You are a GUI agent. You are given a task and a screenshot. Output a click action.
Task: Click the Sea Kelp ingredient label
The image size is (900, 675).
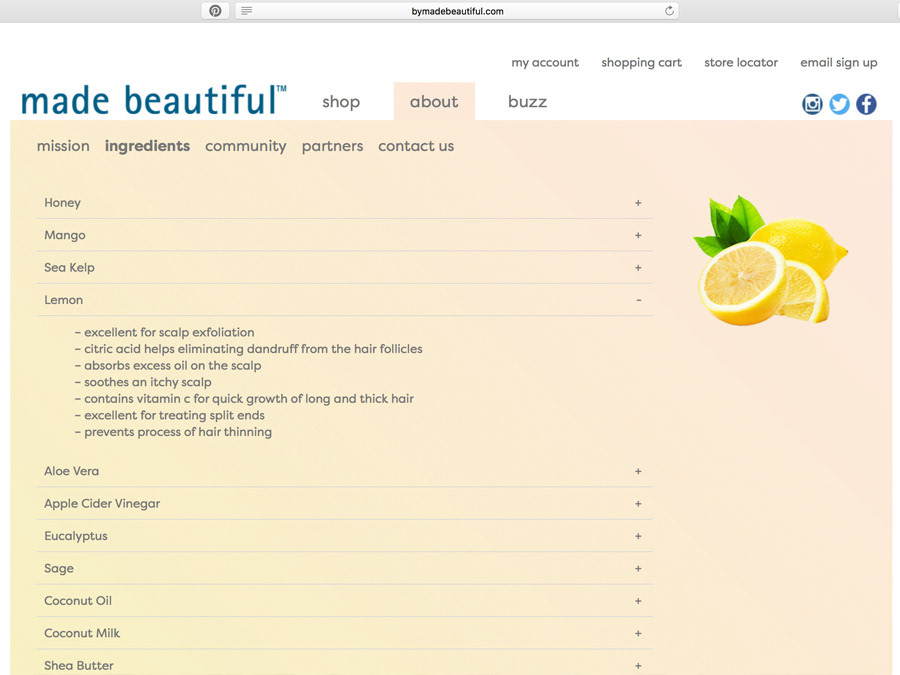pos(69,267)
